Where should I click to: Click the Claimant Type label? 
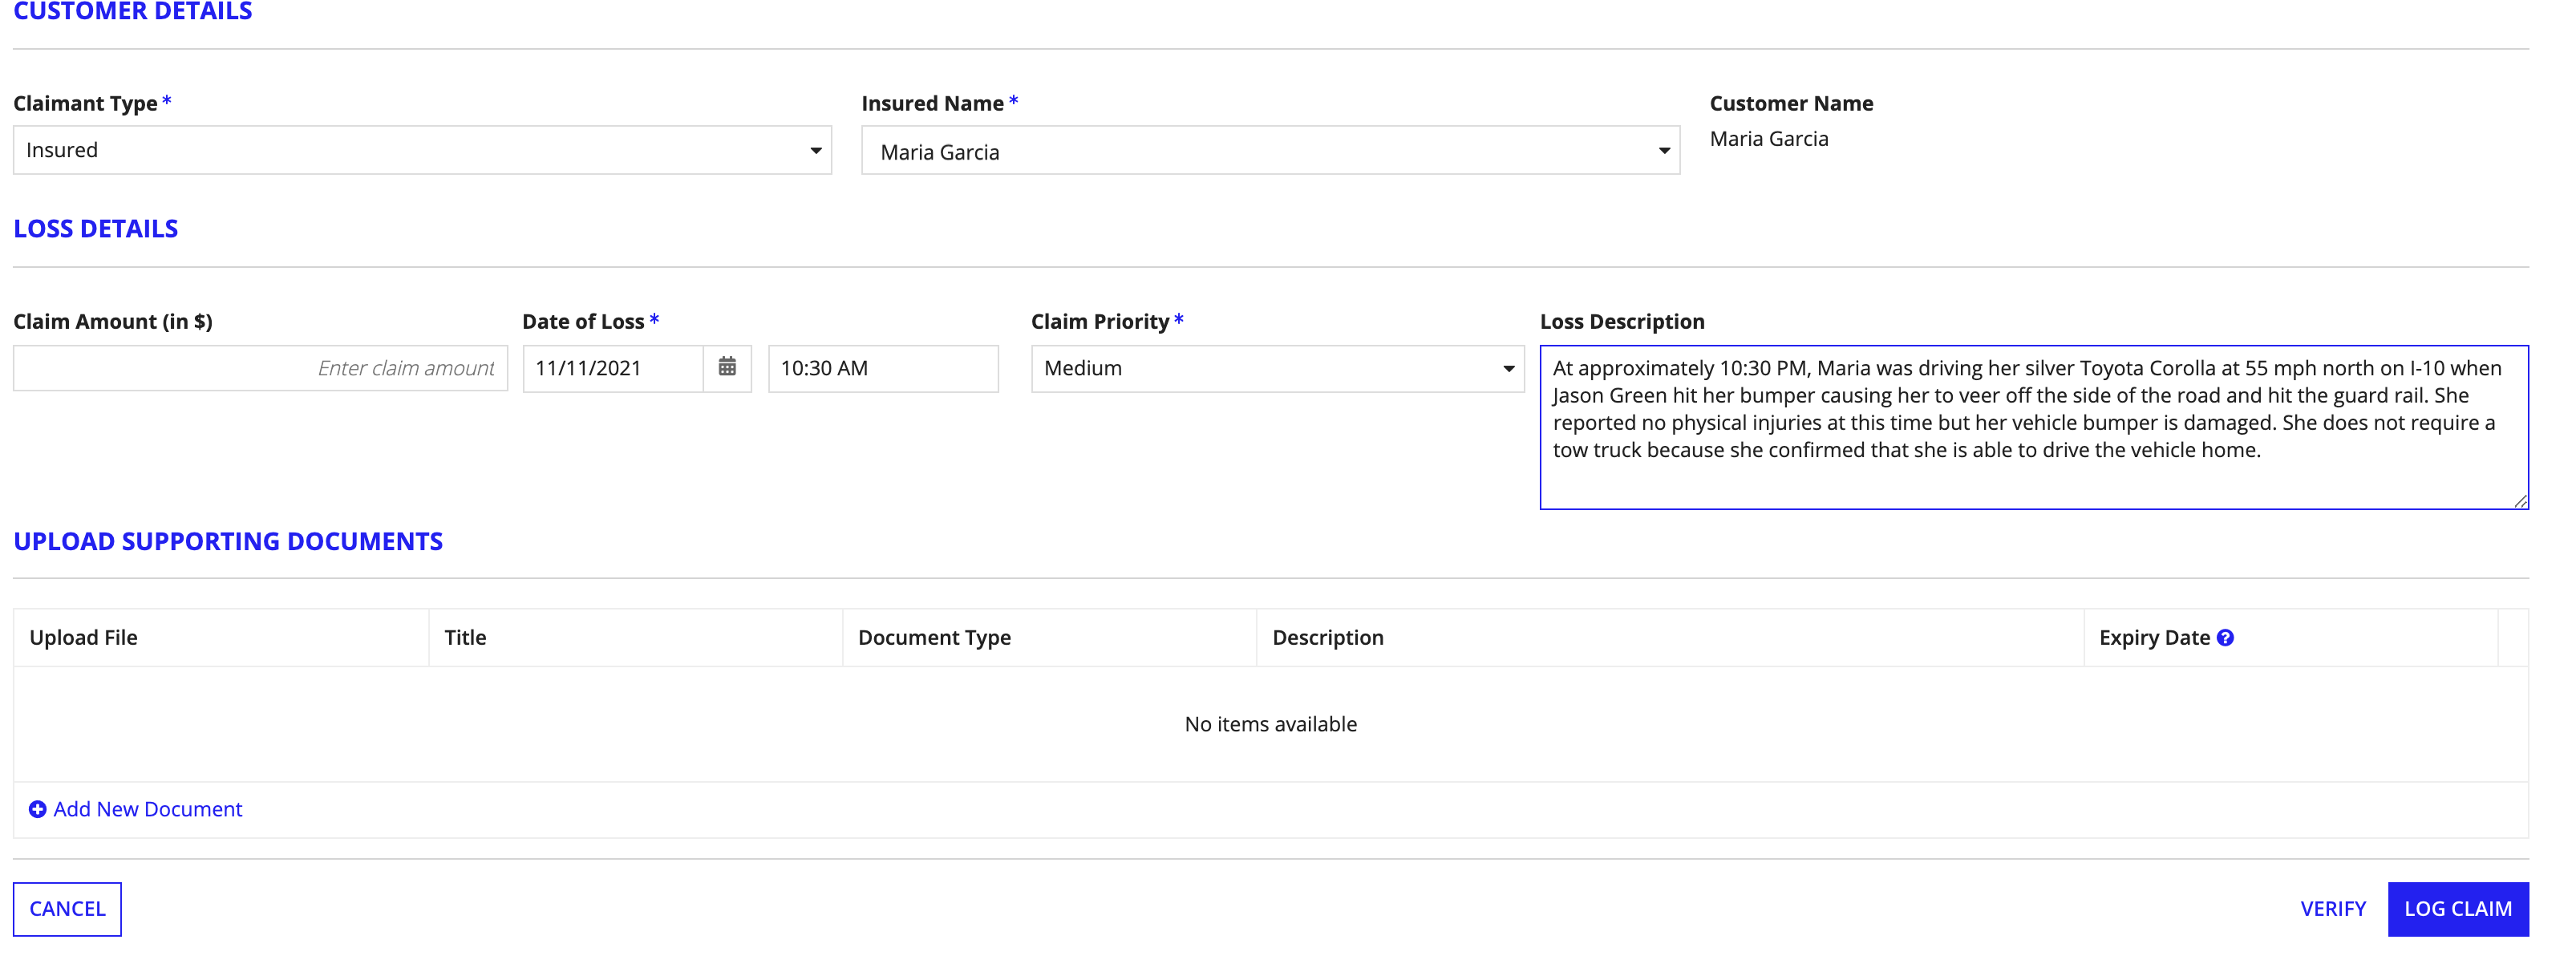[85, 103]
